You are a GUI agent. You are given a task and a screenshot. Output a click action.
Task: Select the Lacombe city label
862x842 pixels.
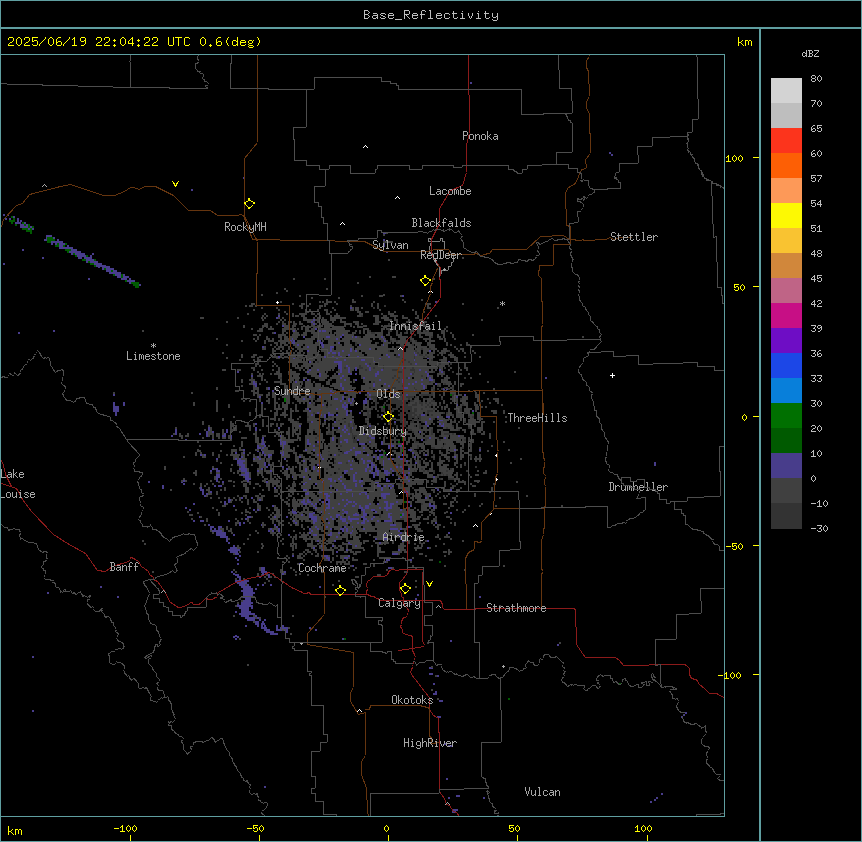450,191
